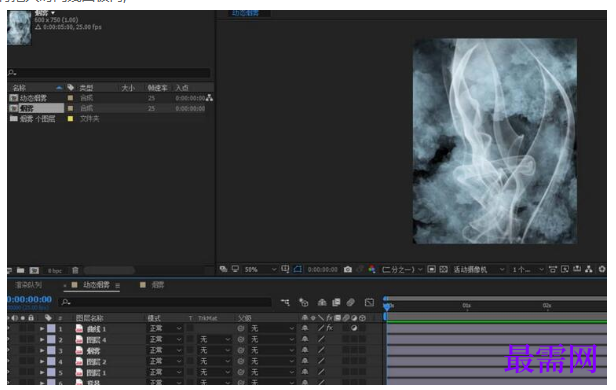Viewport: 616px width, 390px height.
Task: Click the reset exposure icon at the viewer bar's right end
Action: click(x=601, y=269)
